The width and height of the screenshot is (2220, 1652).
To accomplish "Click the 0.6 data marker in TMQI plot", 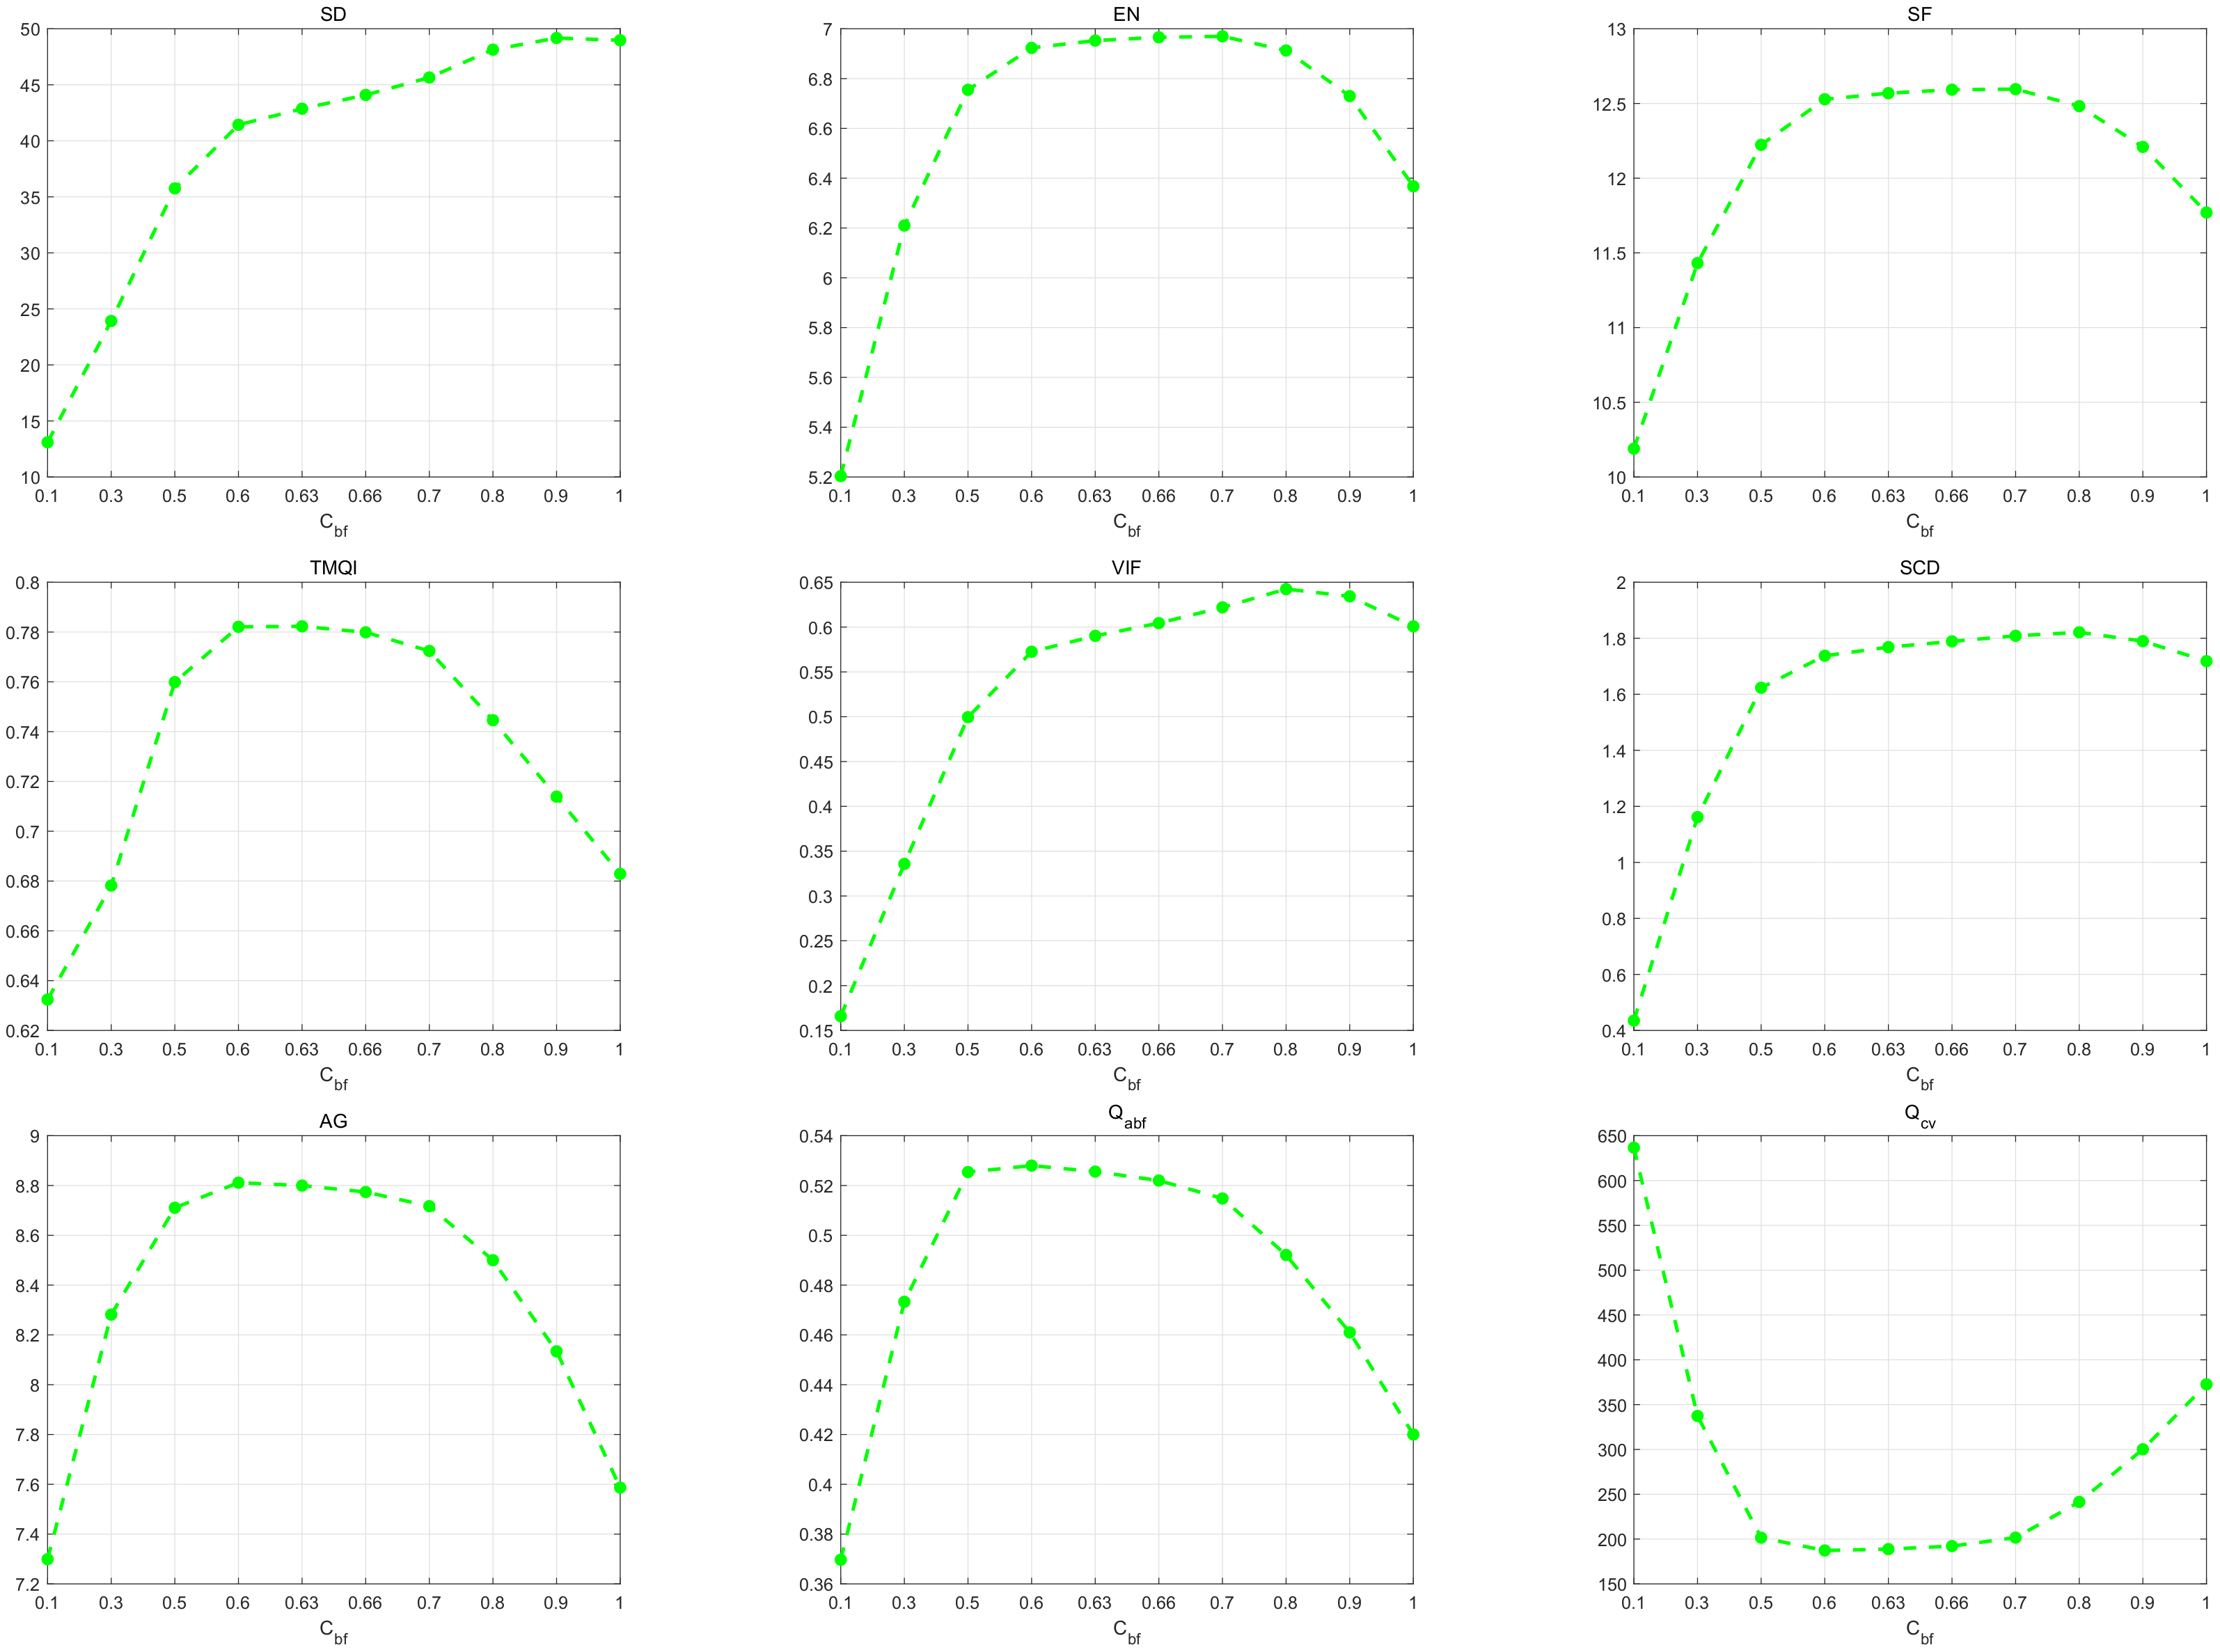I will tap(238, 627).
